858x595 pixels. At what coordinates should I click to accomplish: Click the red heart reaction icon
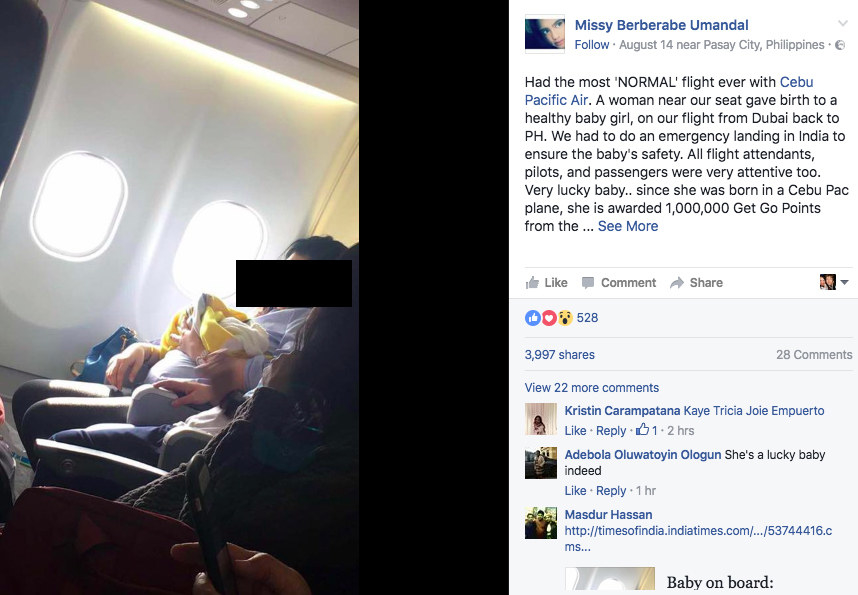click(549, 317)
